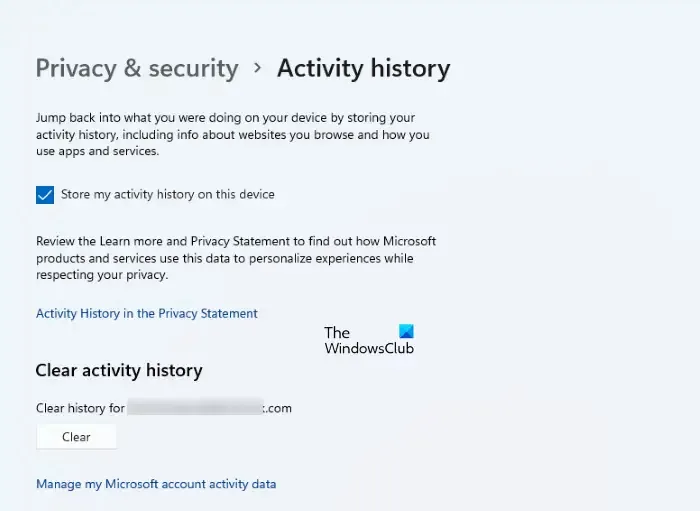Click the breadcrumb chevron arrow separator
The width and height of the screenshot is (700, 511).
(258, 68)
